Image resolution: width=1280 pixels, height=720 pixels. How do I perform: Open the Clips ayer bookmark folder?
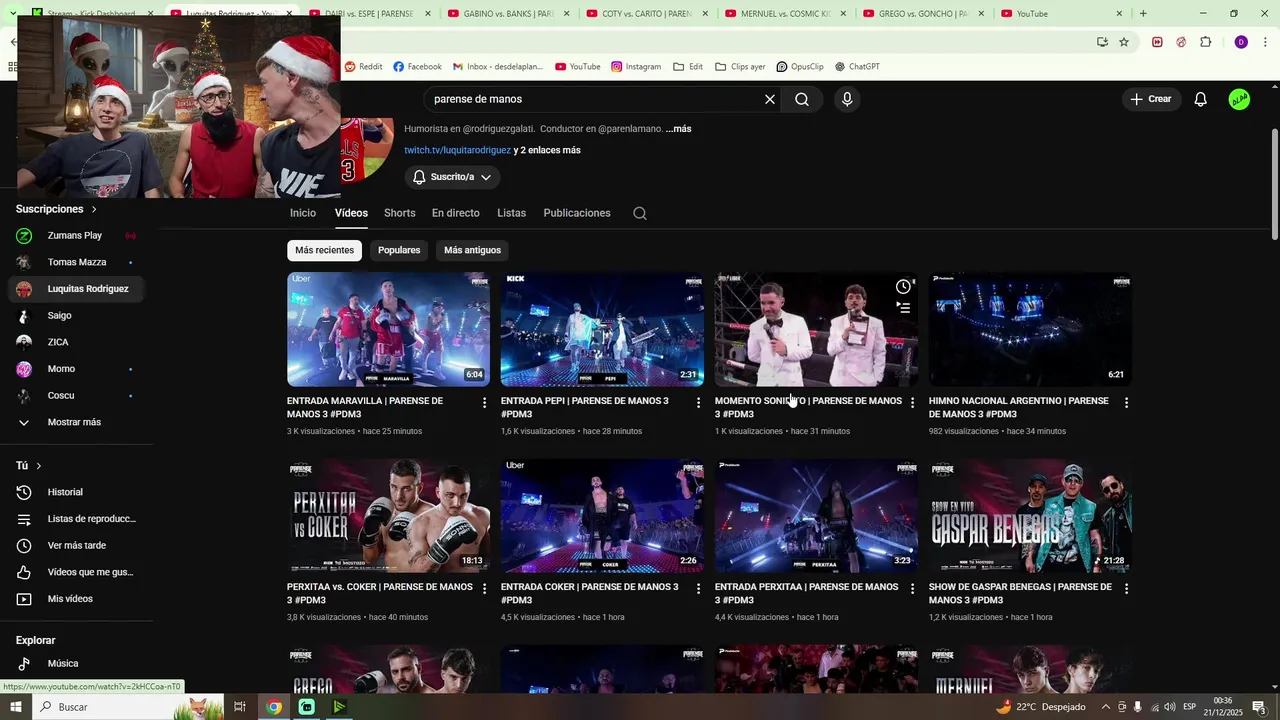pos(740,67)
